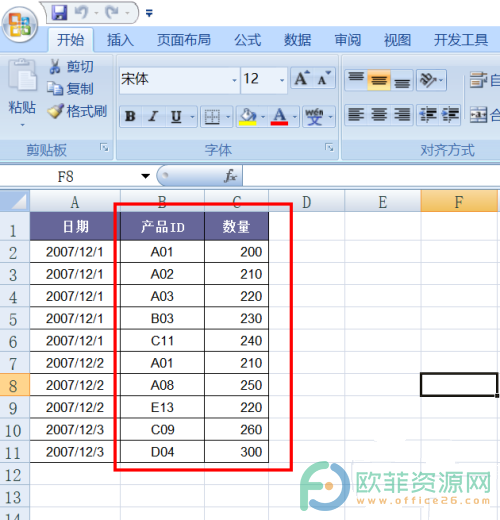This screenshot has height=520, width=500.
Task: Expand the border options arrow
Action: point(228,117)
